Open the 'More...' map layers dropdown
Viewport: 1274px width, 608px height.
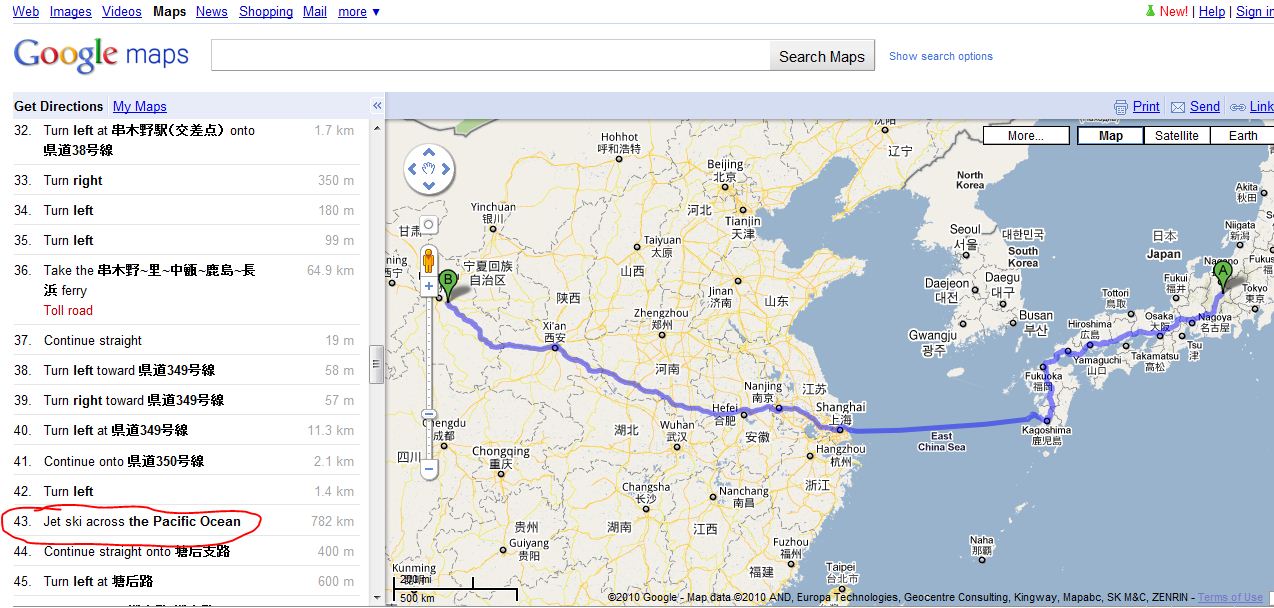(x=1026, y=136)
